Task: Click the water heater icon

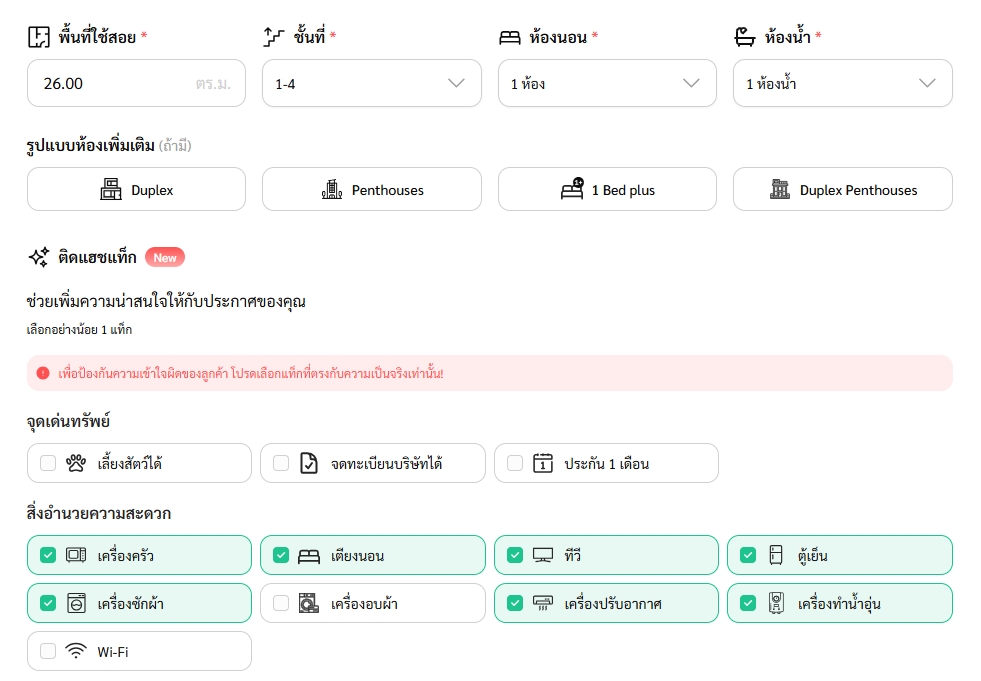Action: point(776,603)
